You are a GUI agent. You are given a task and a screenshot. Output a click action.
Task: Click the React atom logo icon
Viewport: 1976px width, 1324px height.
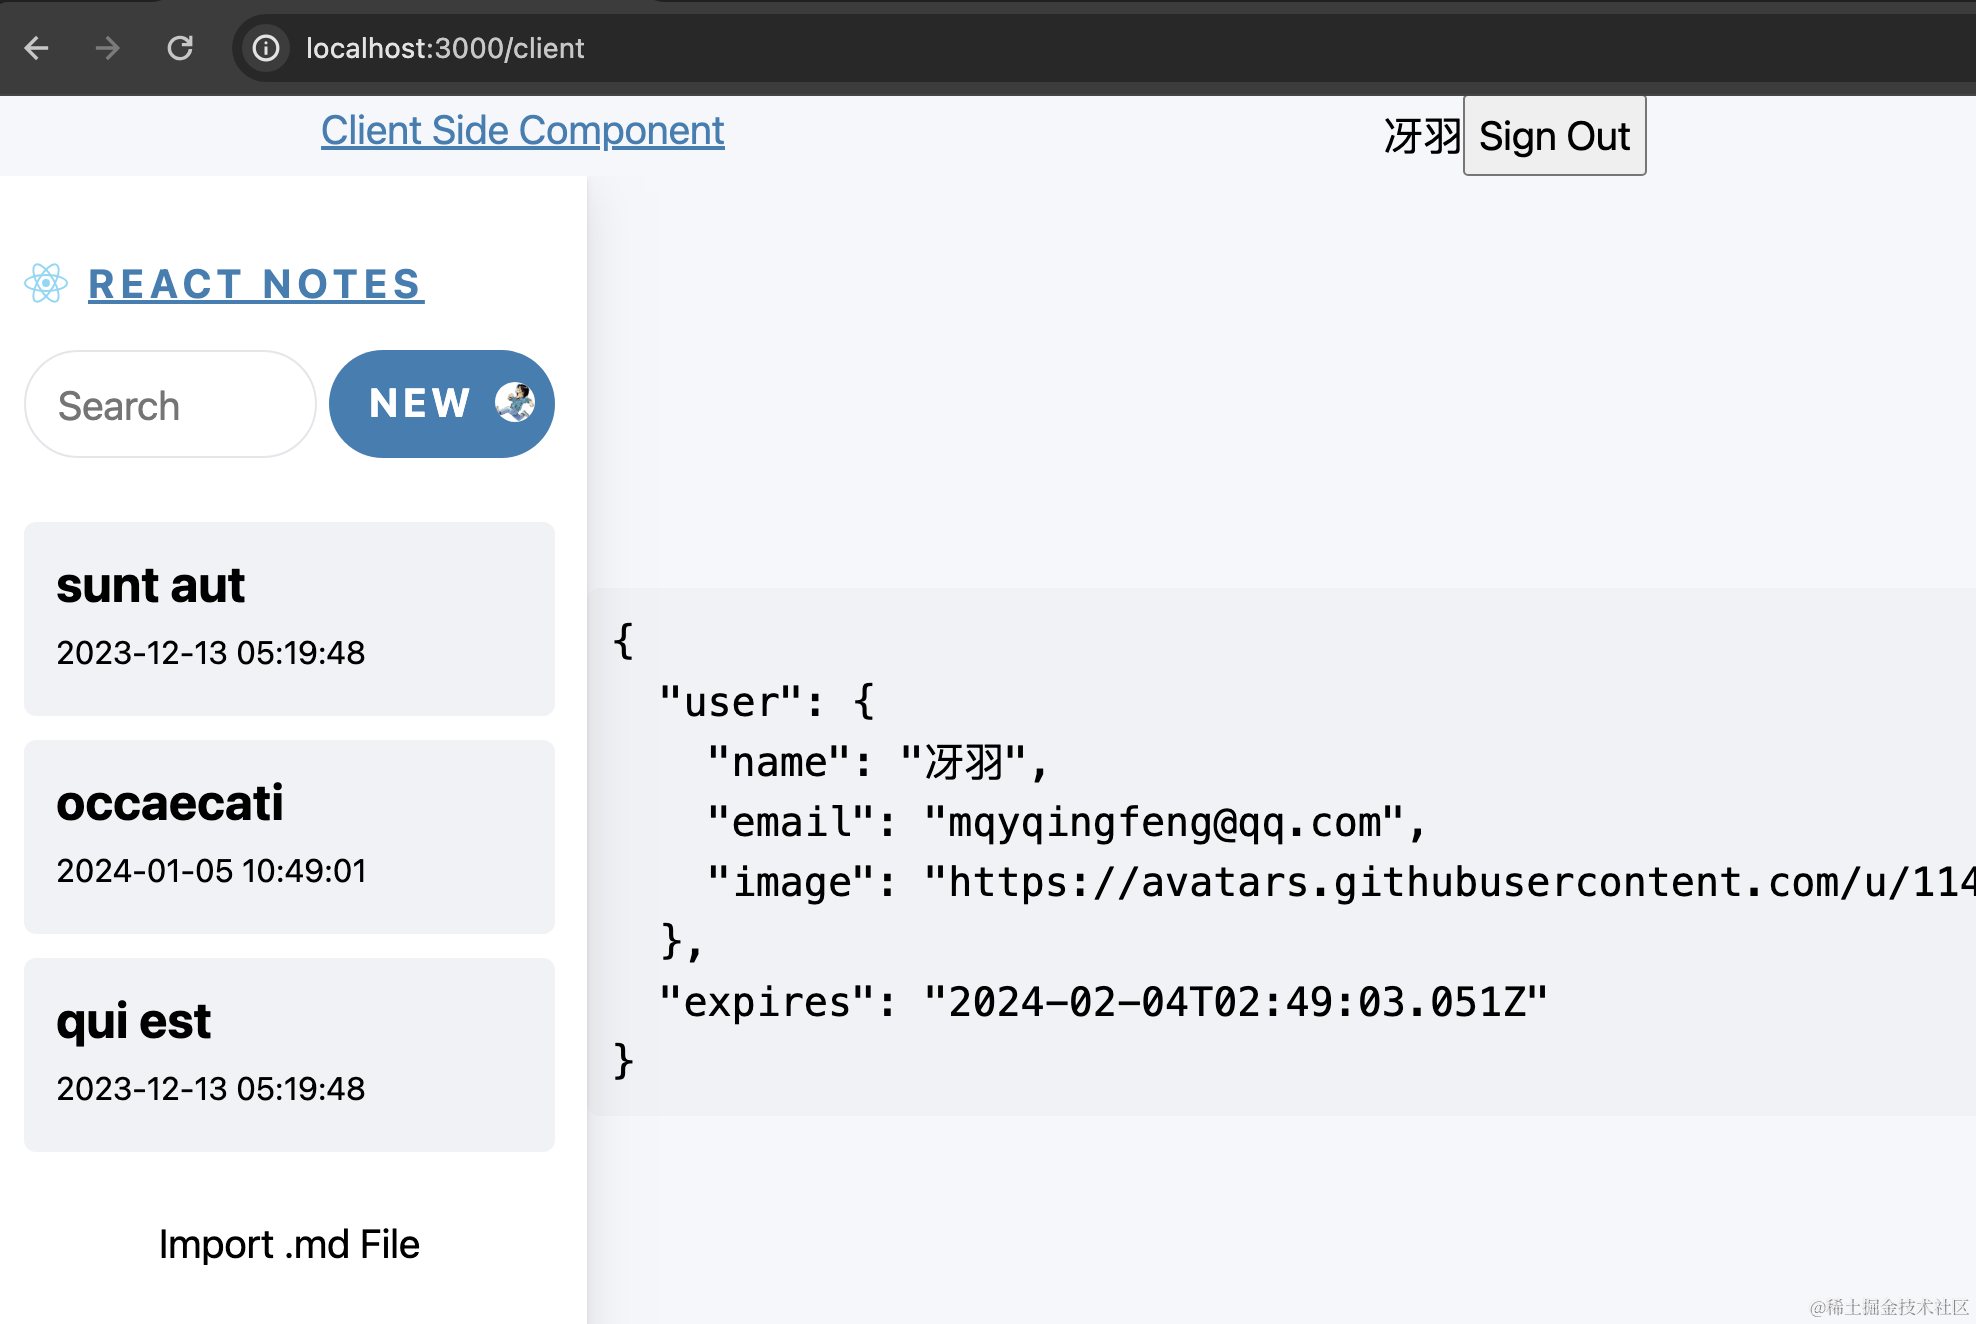[x=46, y=284]
